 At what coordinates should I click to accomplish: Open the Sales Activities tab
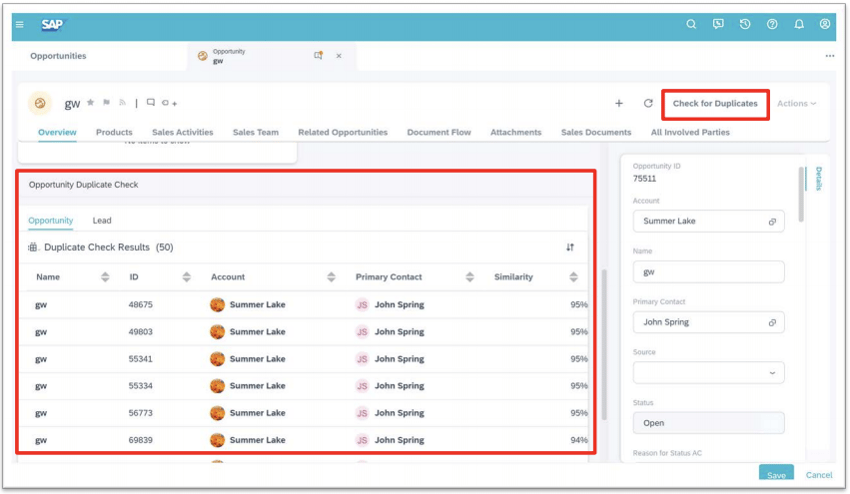coord(183,132)
